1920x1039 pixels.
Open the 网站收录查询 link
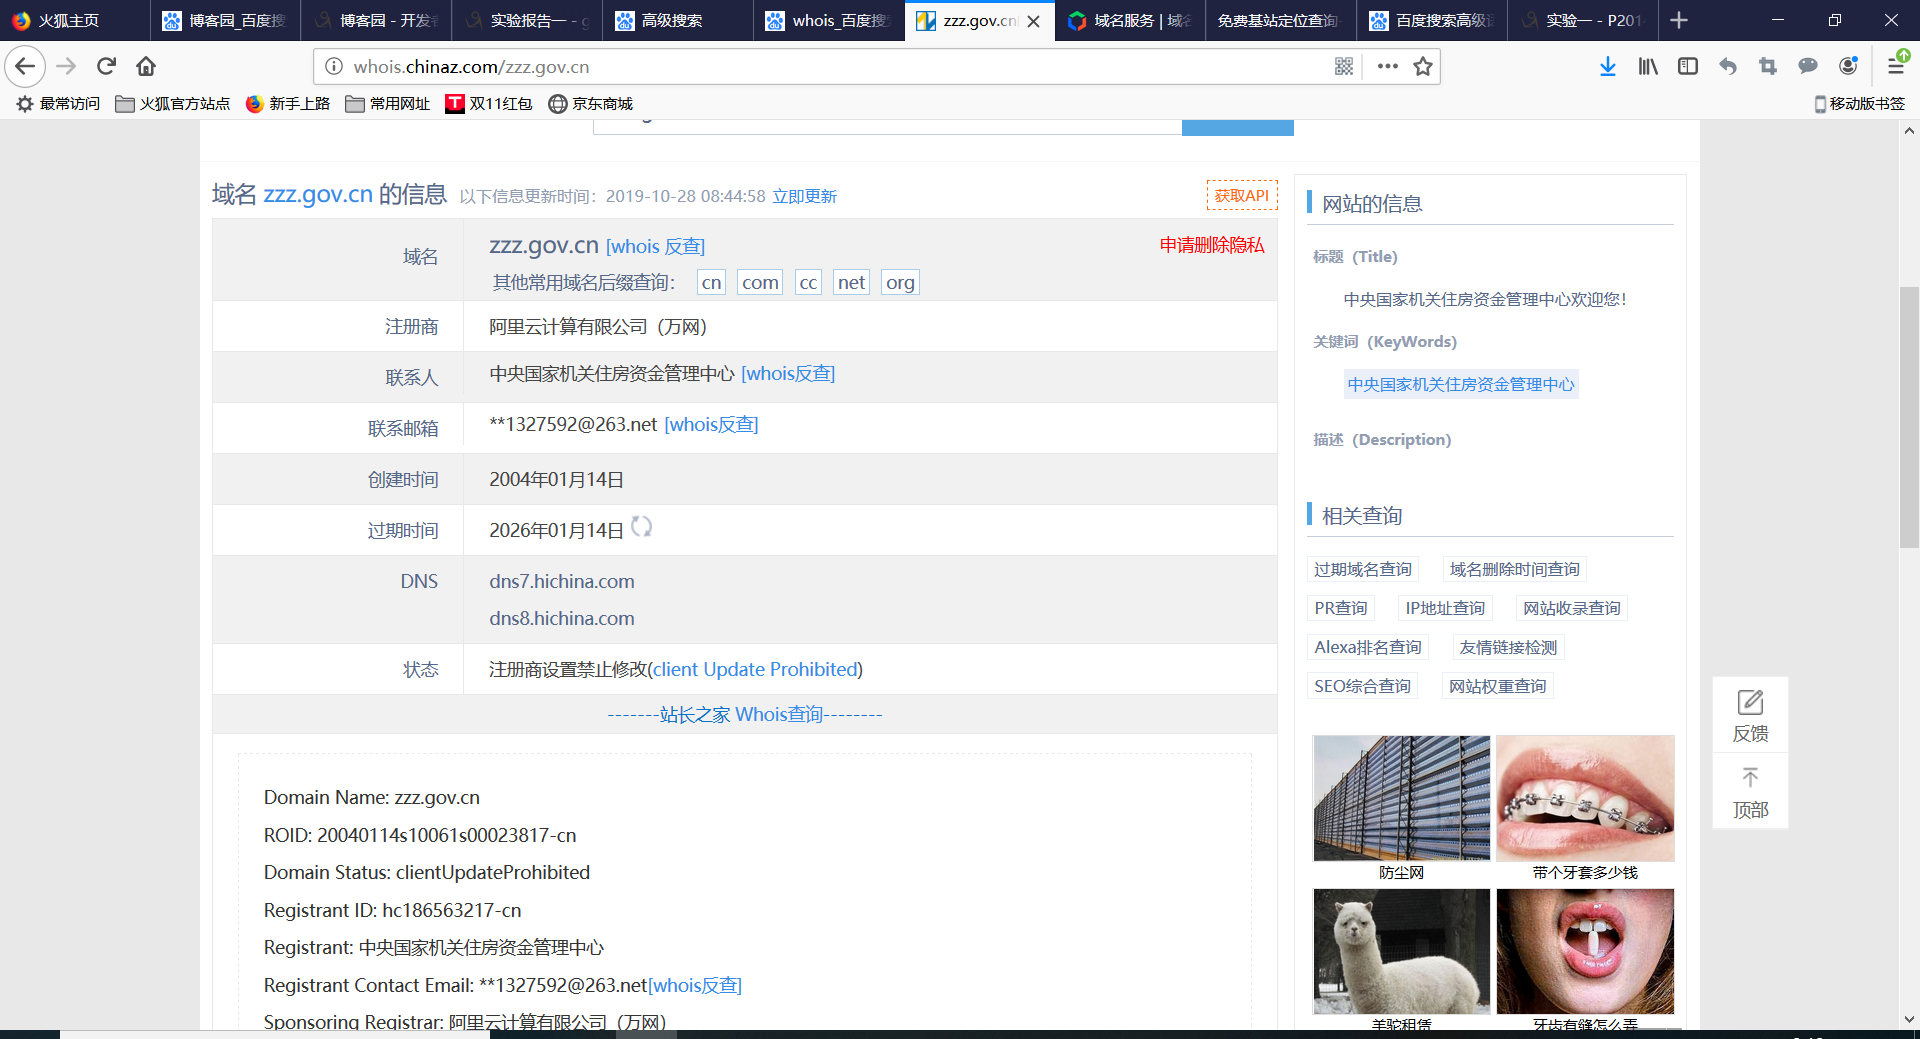pos(1572,608)
